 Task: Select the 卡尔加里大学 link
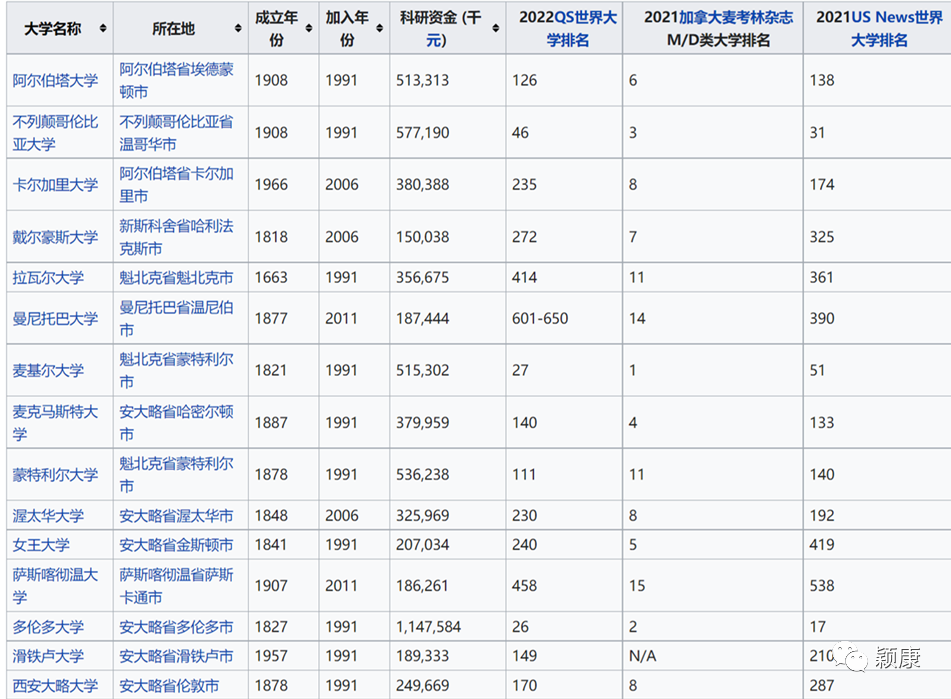coord(55,184)
